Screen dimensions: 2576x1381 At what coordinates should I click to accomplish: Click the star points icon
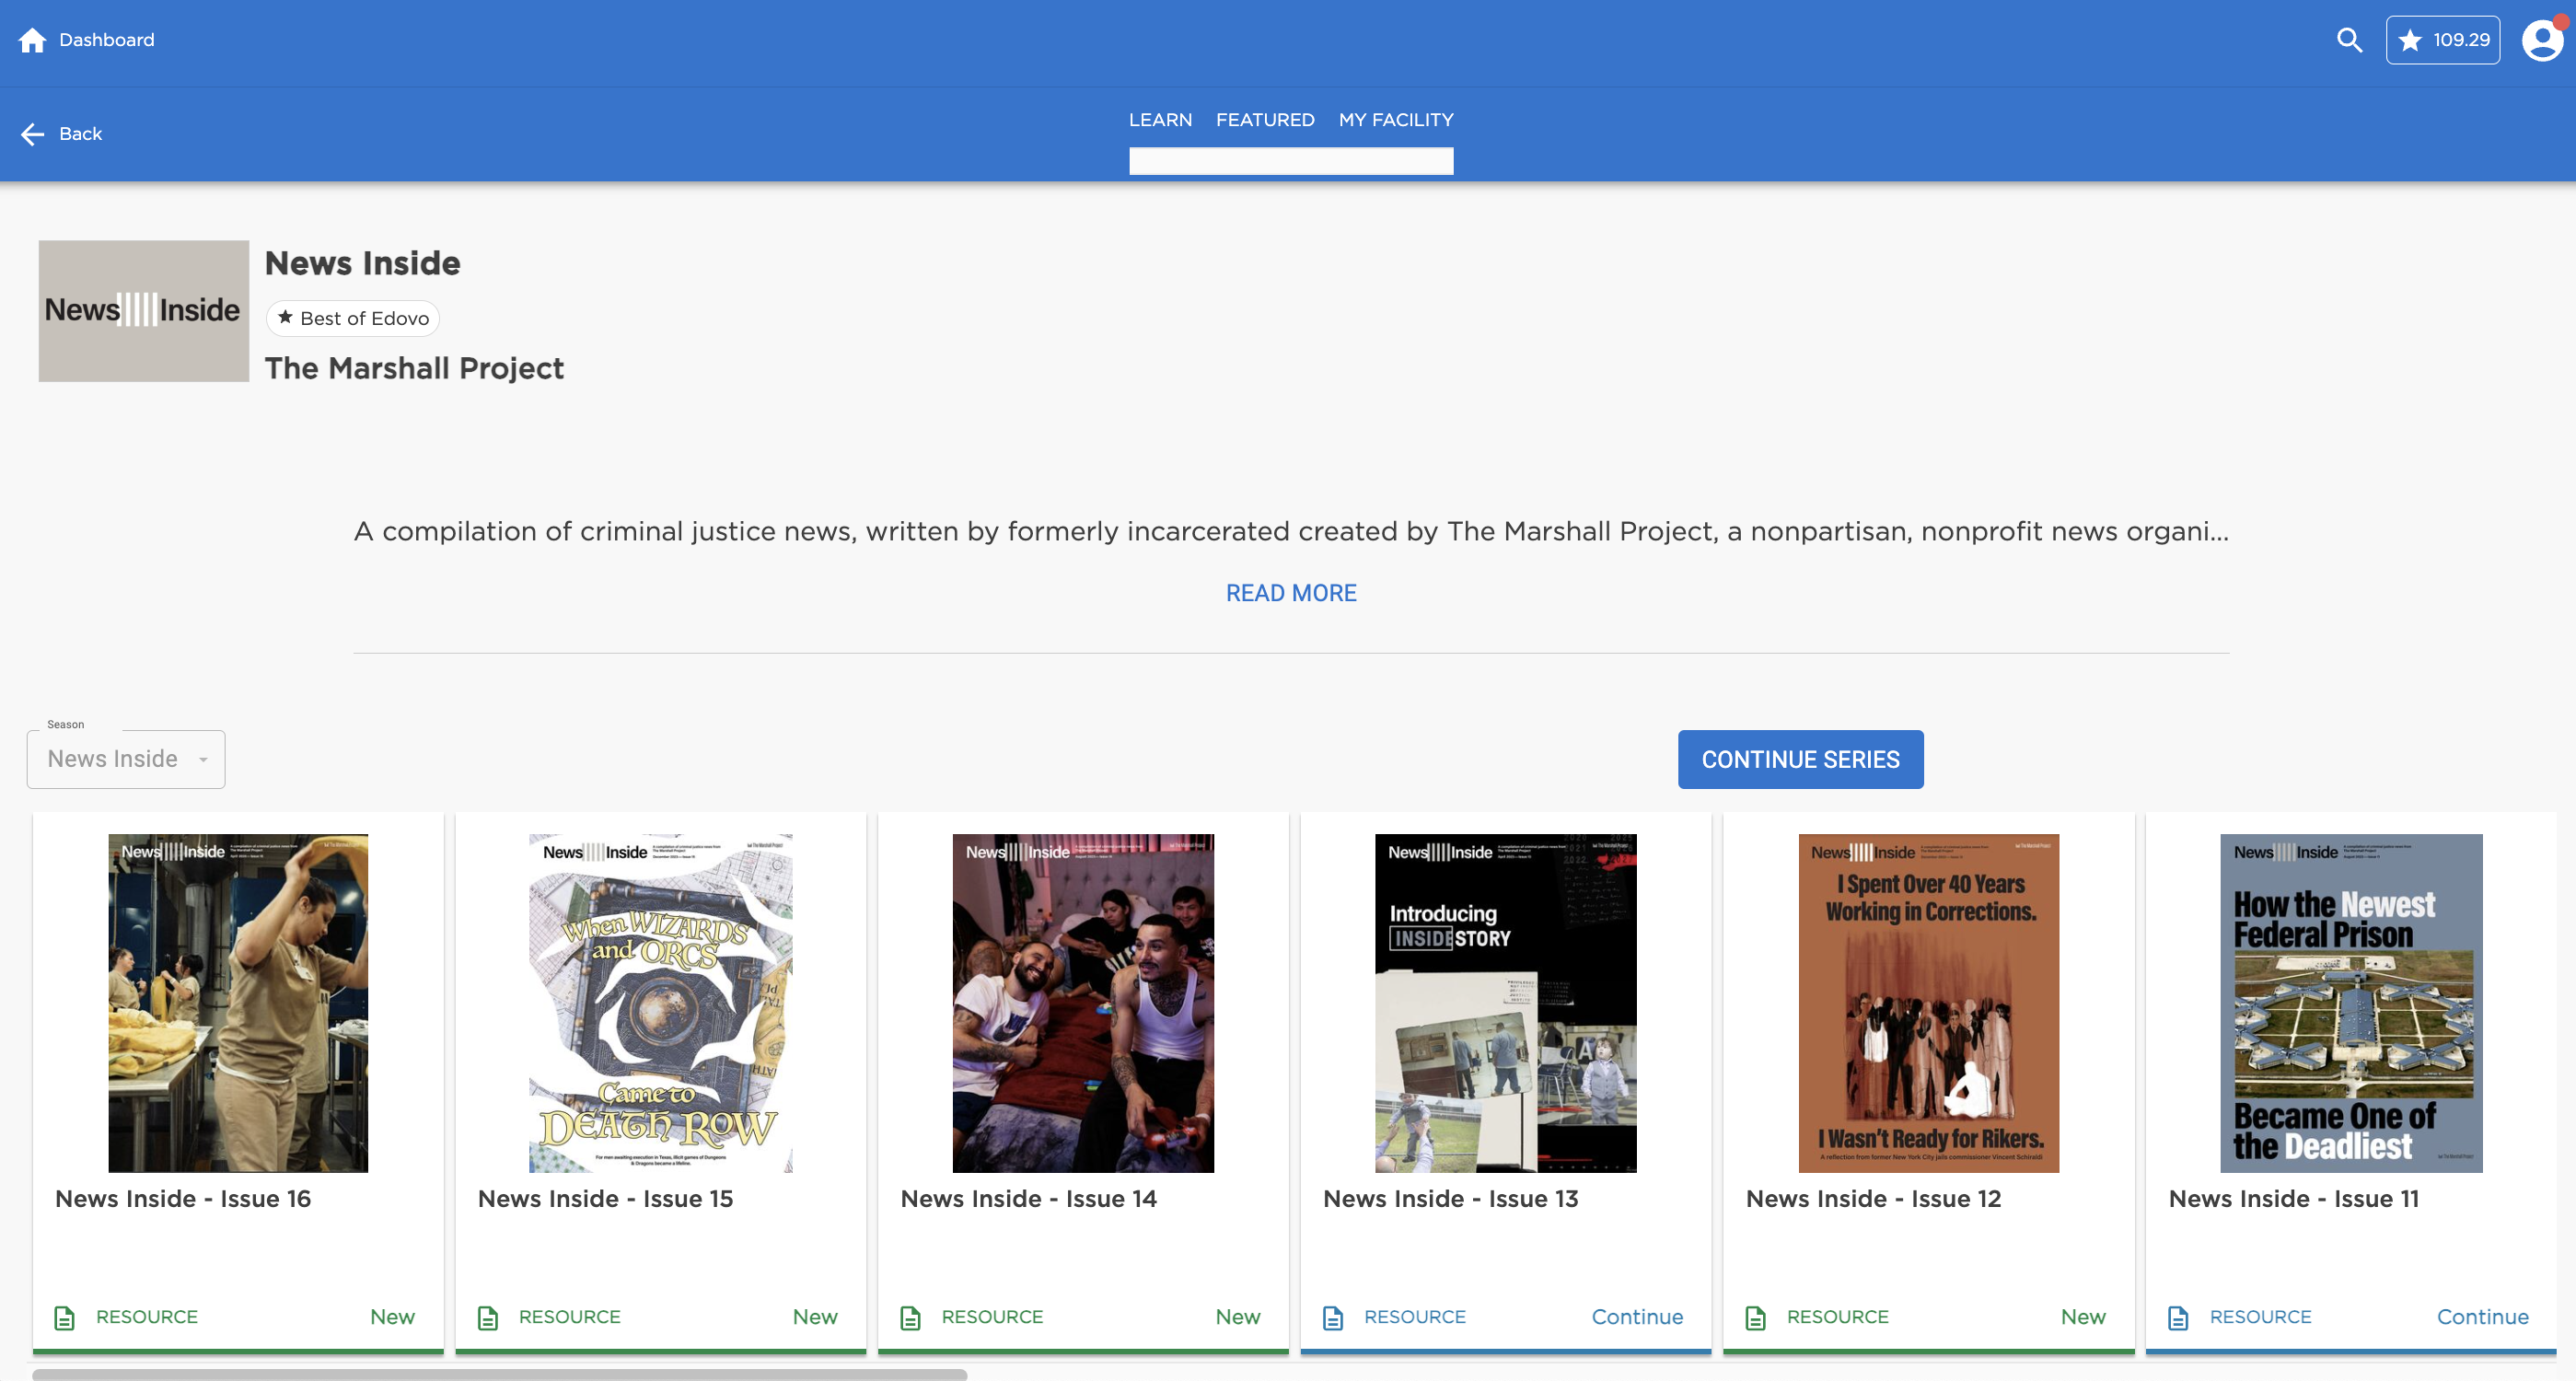point(2410,40)
